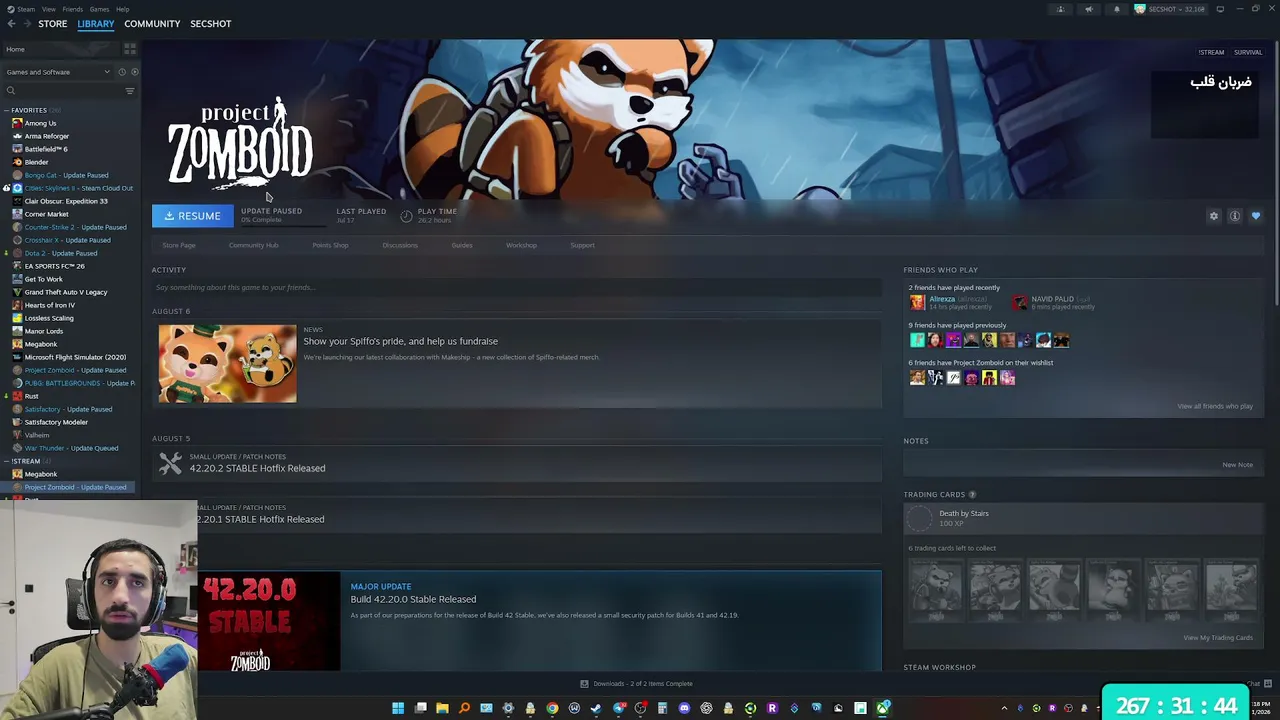
Task: Open the Discussions link
Action: (x=400, y=245)
